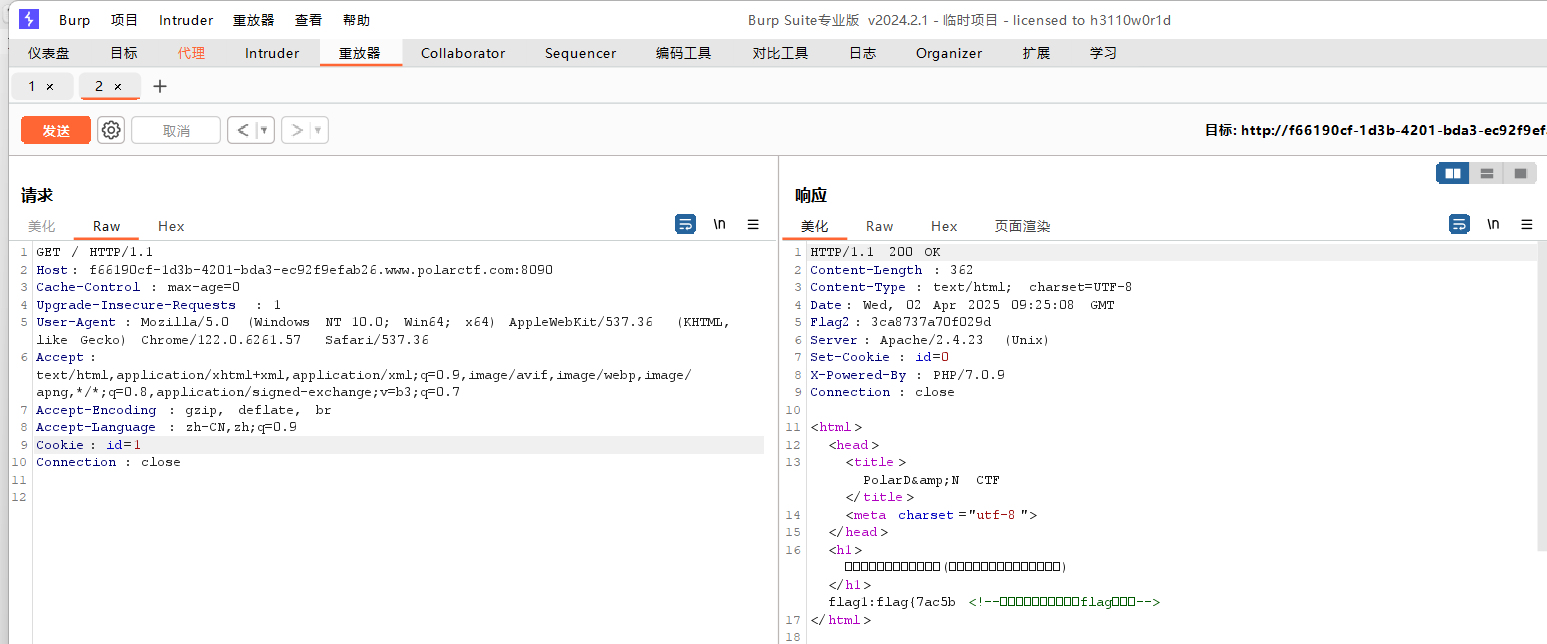
Task: Open the 项目 menu
Action: pyautogui.click(x=125, y=20)
